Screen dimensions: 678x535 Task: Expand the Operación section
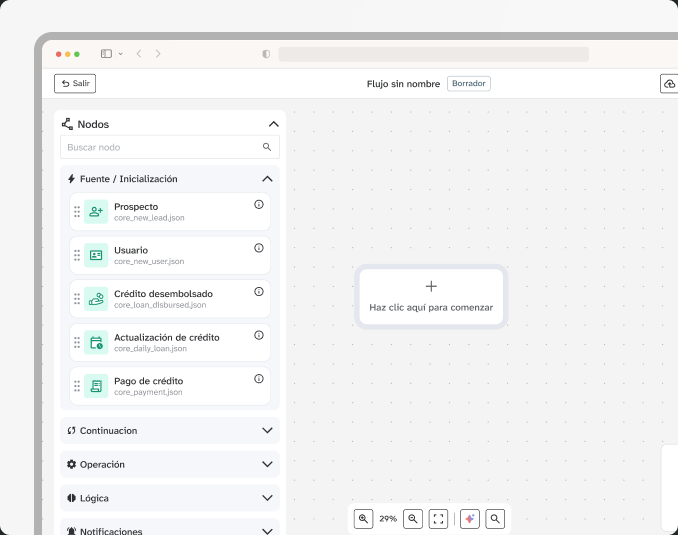point(267,464)
